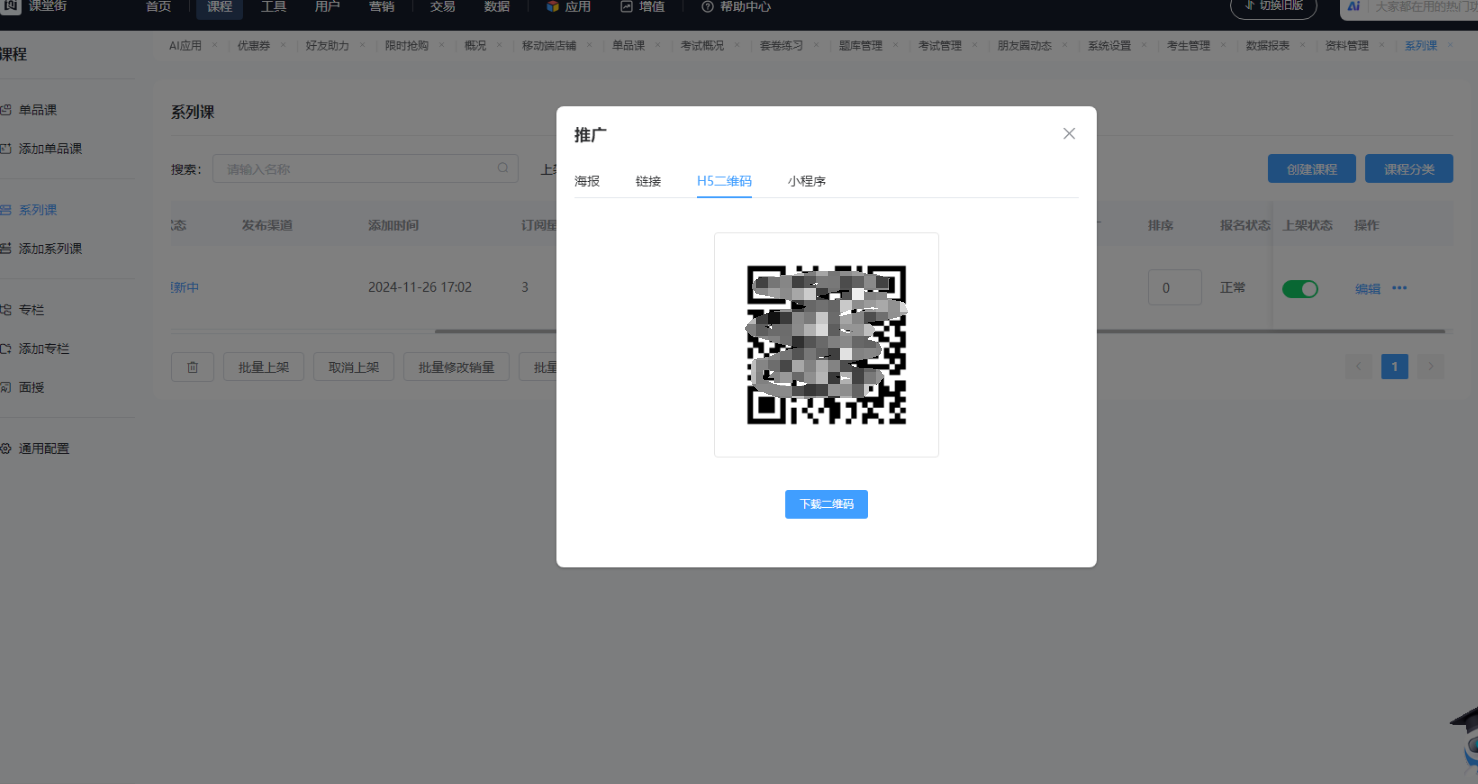Switch to the AI应用 page tab

(x=185, y=46)
